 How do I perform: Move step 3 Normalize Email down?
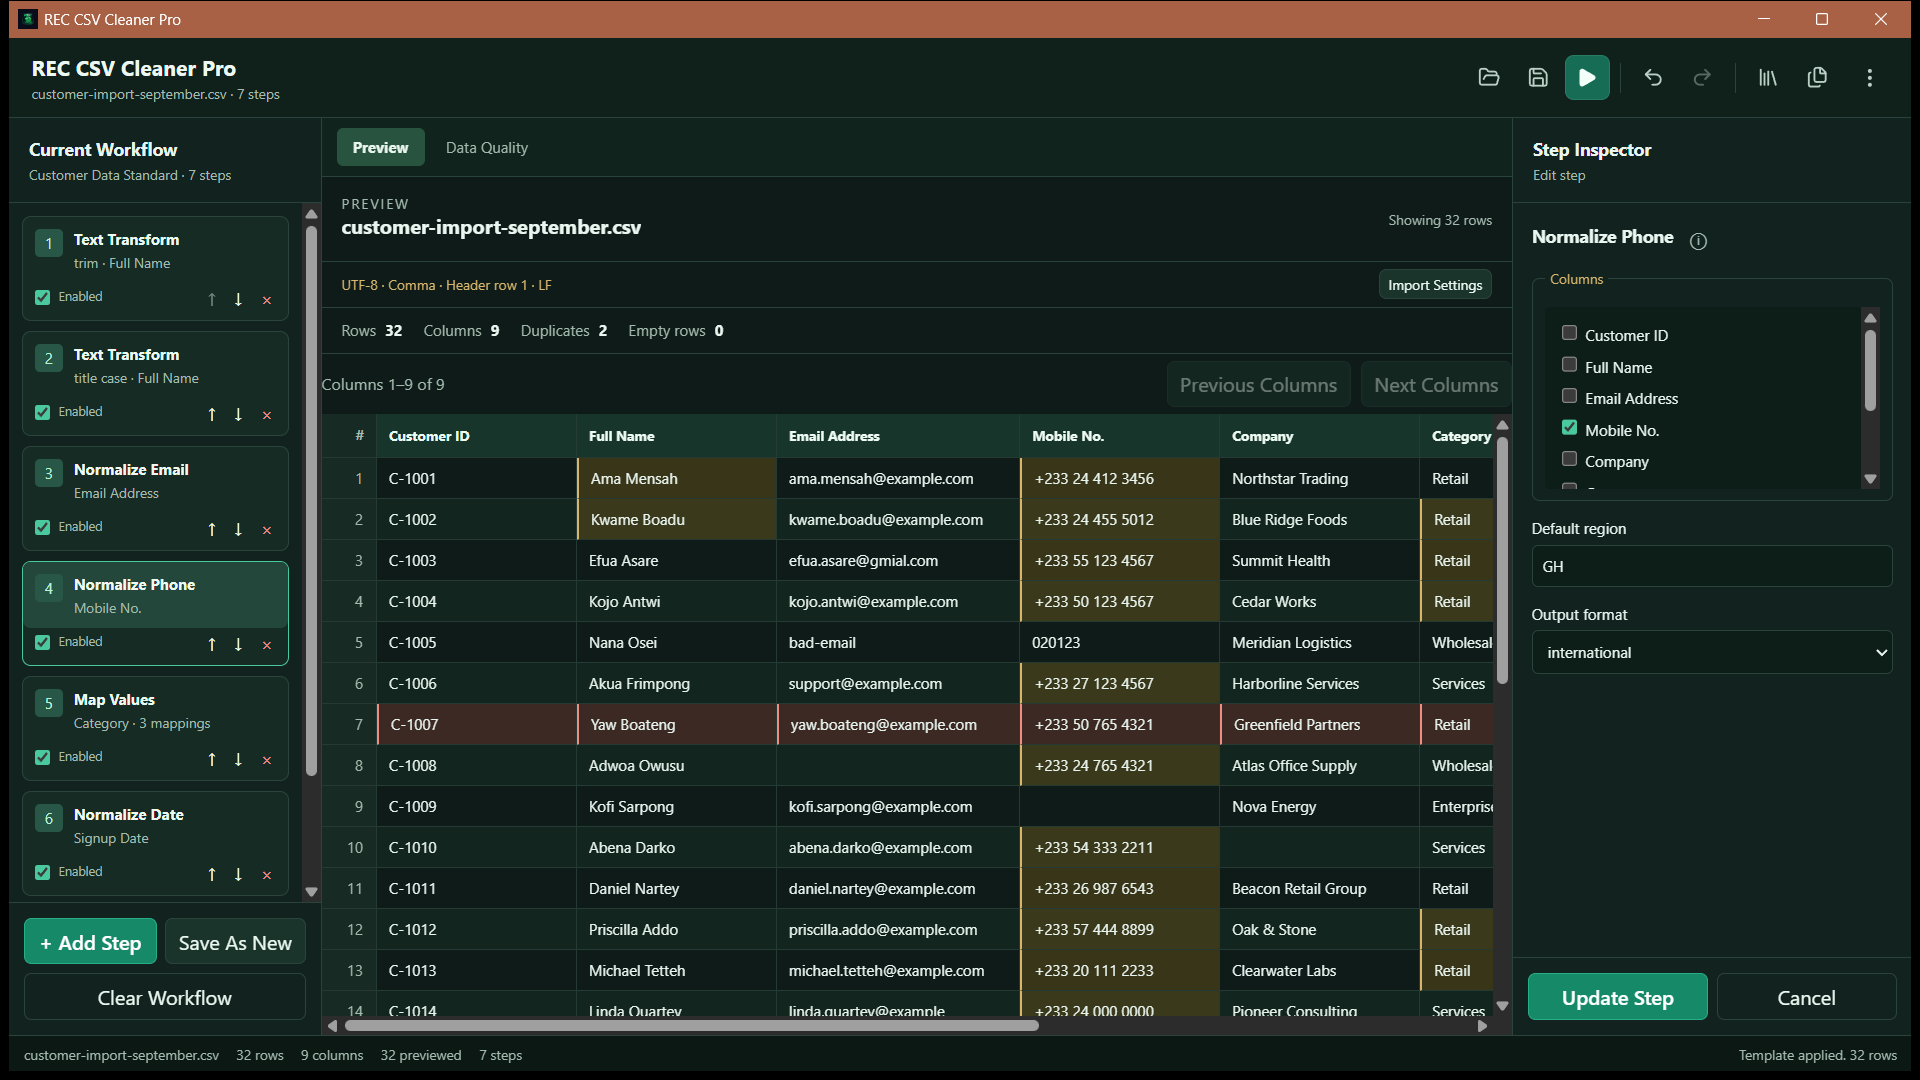pyautogui.click(x=238, y=530)
